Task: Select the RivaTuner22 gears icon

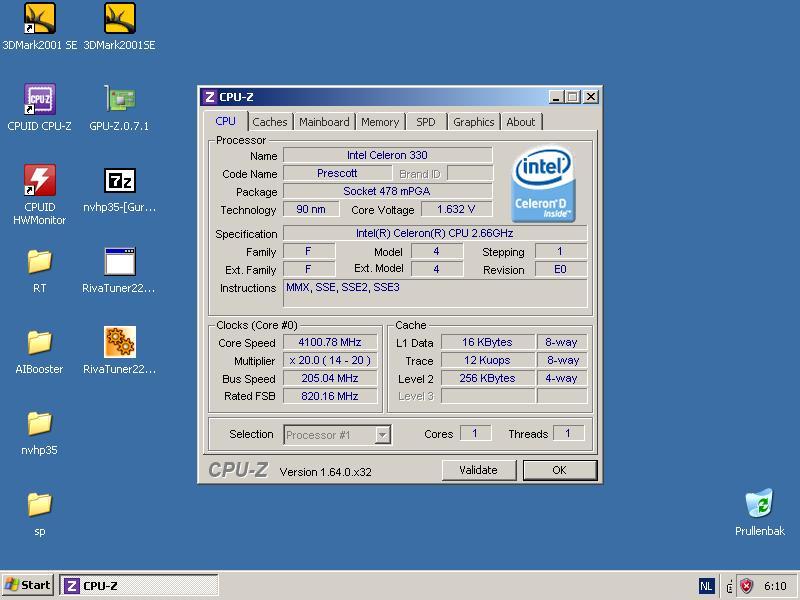Action: [x=120, y=342]
